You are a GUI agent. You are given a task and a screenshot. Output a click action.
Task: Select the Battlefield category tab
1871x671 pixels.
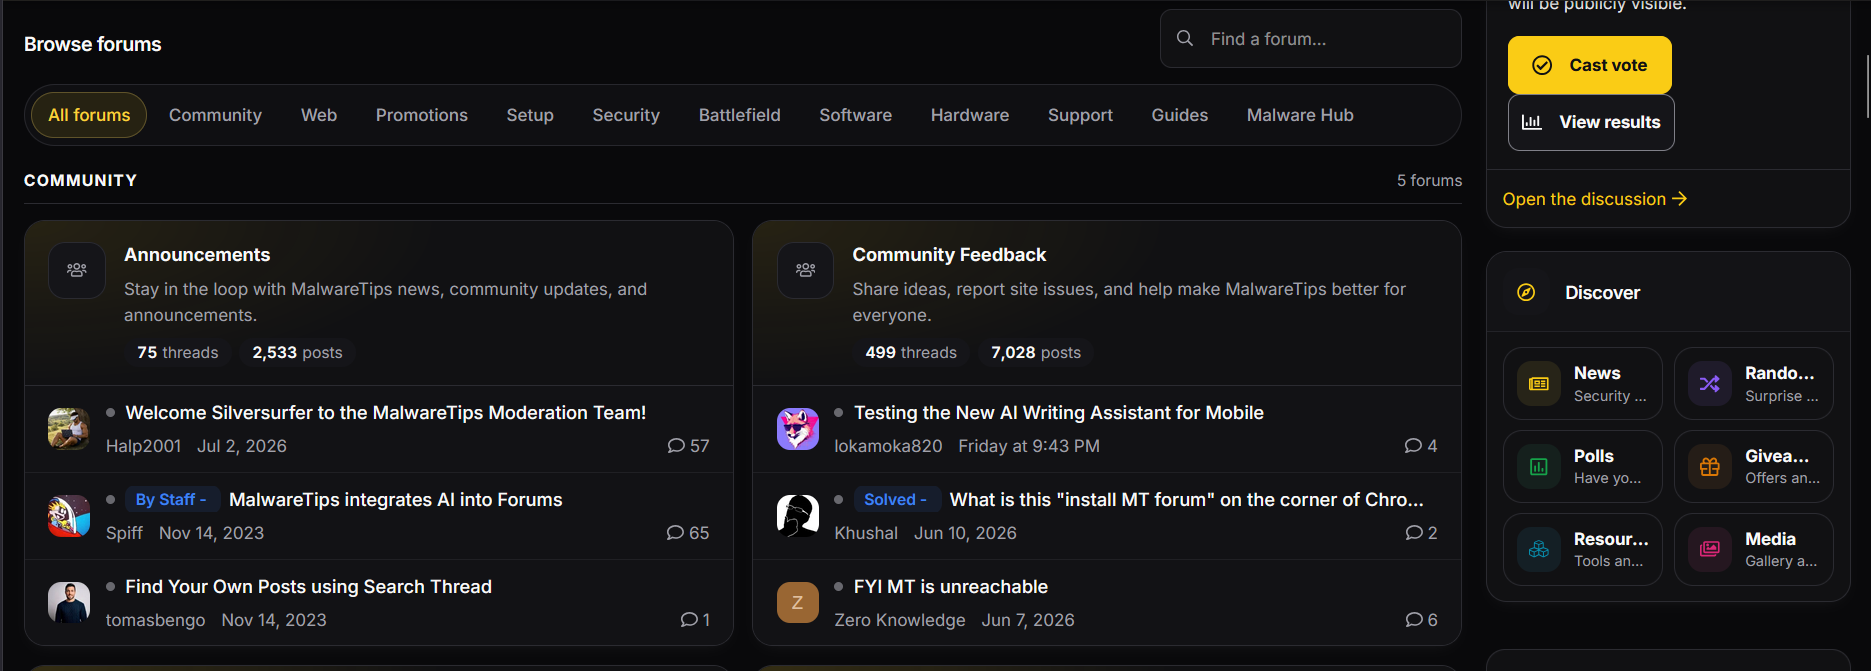point(740,115)
